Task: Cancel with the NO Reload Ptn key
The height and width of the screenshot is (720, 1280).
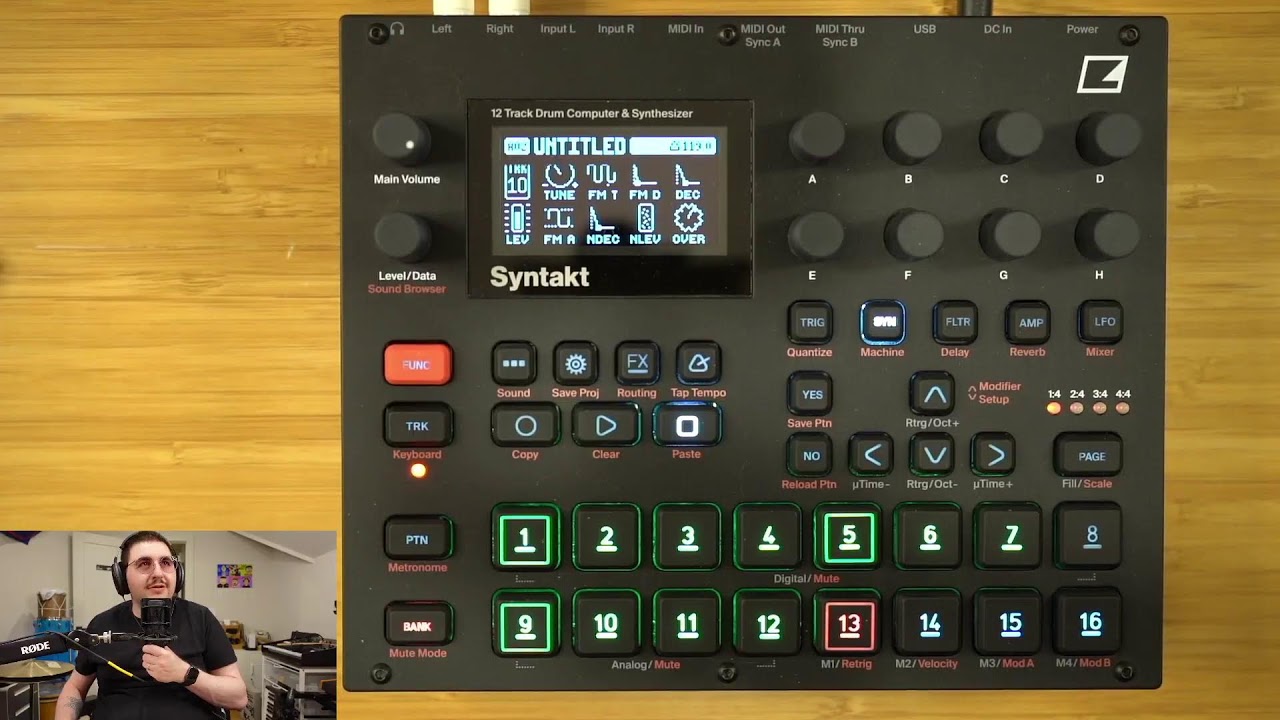Action: tap(811, 456)
